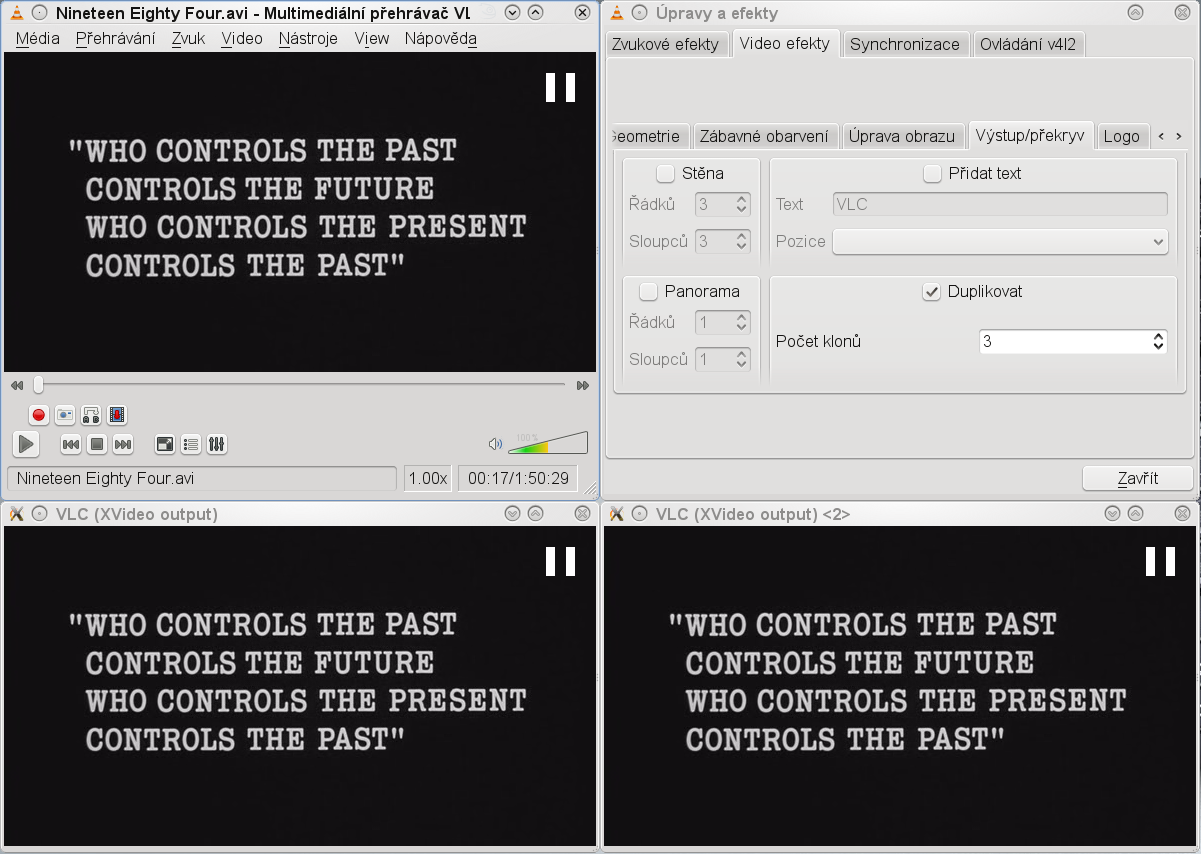
Task: Click VLC cone icon in main player title bar
Action: [16, 13]
